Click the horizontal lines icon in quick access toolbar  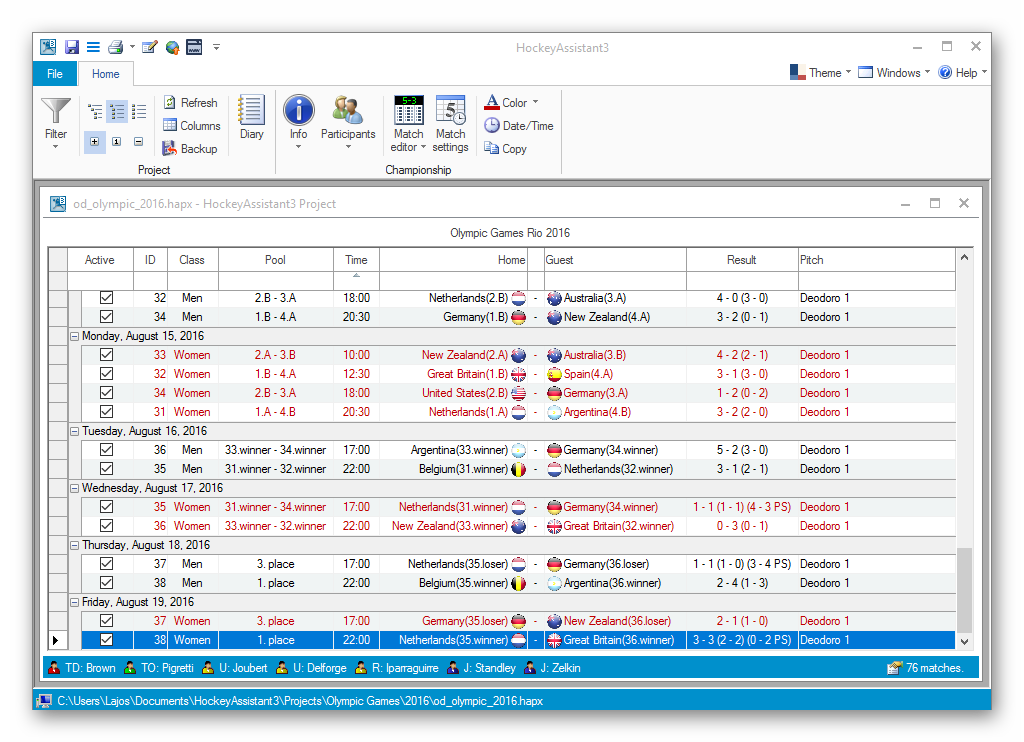(93, 47)
